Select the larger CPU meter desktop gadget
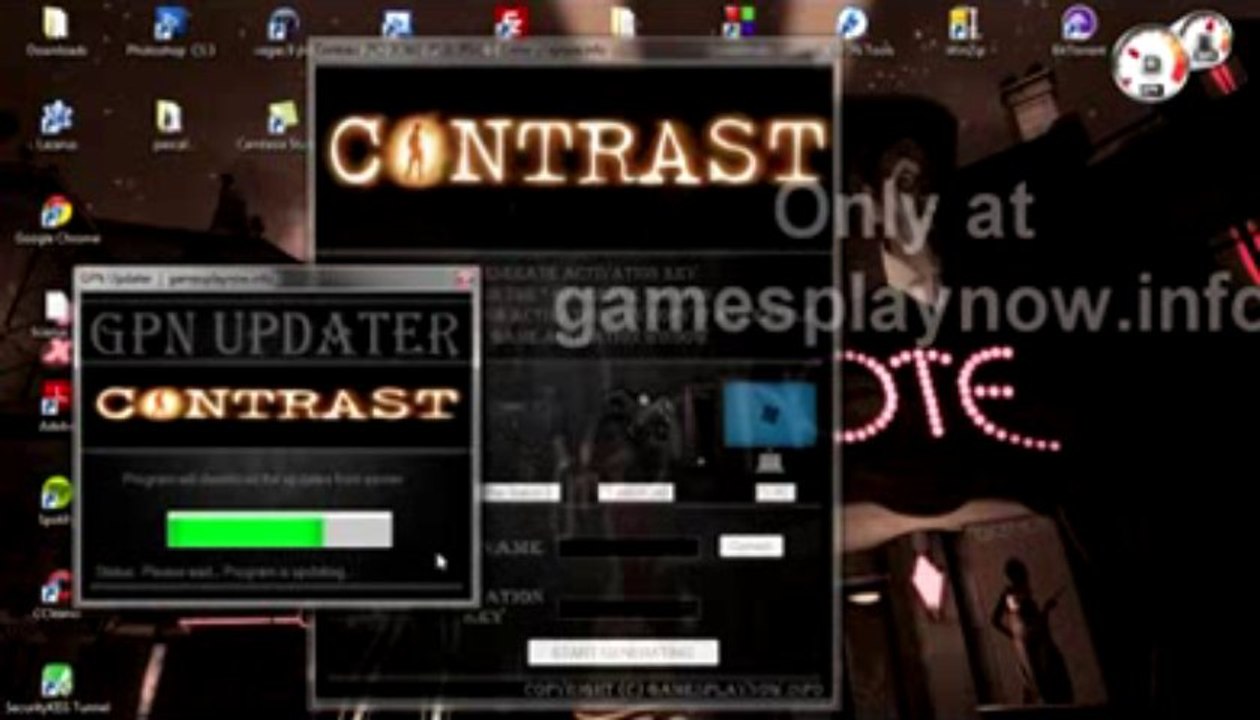 1151,64
